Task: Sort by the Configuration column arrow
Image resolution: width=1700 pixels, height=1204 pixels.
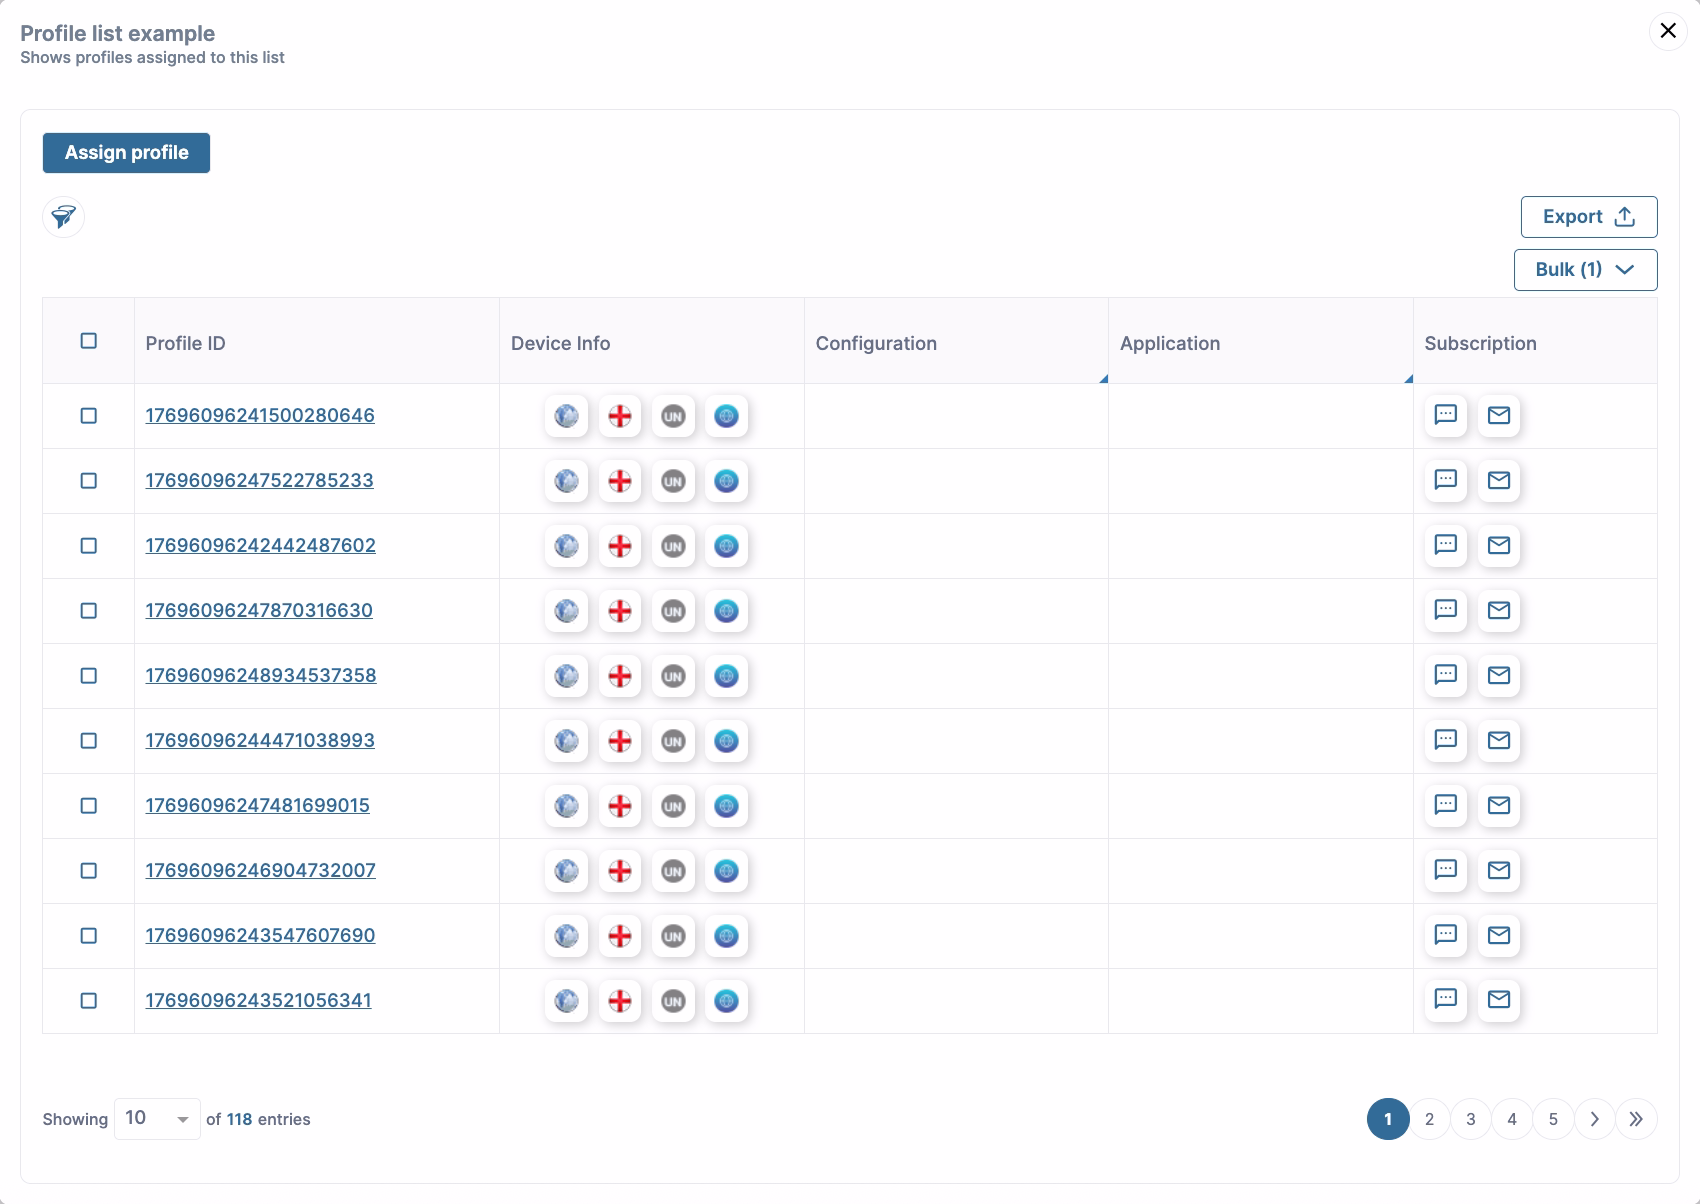Action: [1102, 378]
